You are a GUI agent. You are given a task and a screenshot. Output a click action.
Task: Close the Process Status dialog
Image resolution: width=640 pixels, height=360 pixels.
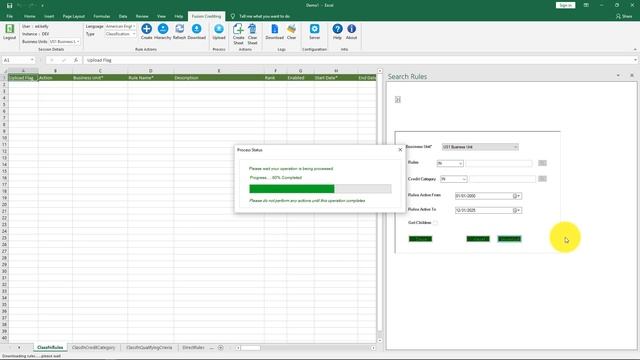pyautogui.click(x=400, y=150)
